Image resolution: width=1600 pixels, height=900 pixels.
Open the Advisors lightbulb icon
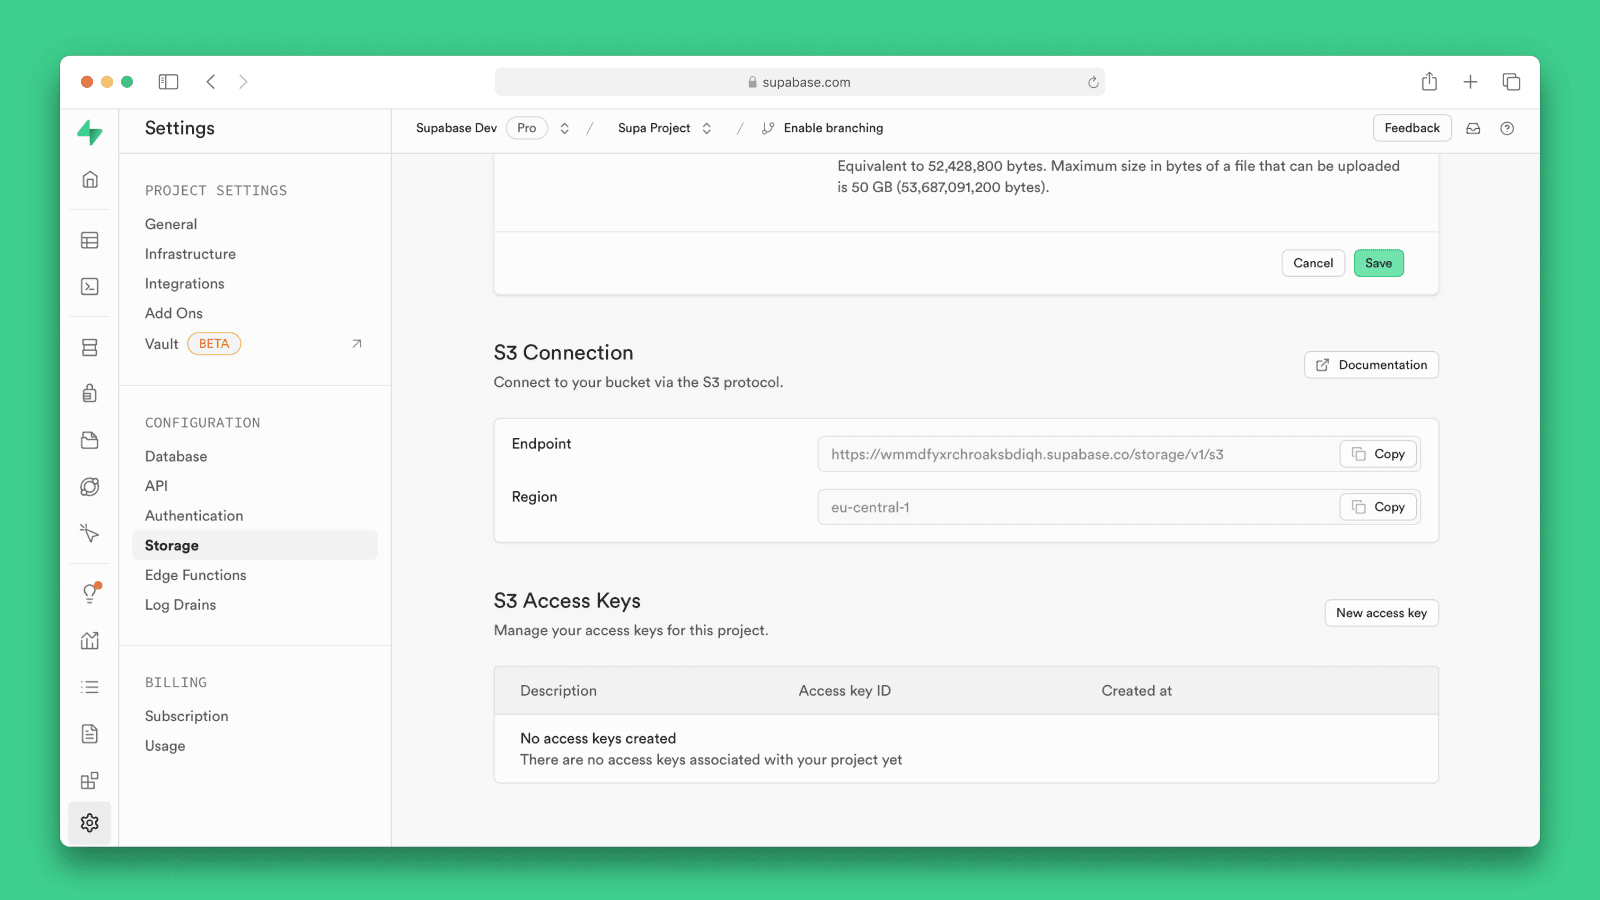90,593
